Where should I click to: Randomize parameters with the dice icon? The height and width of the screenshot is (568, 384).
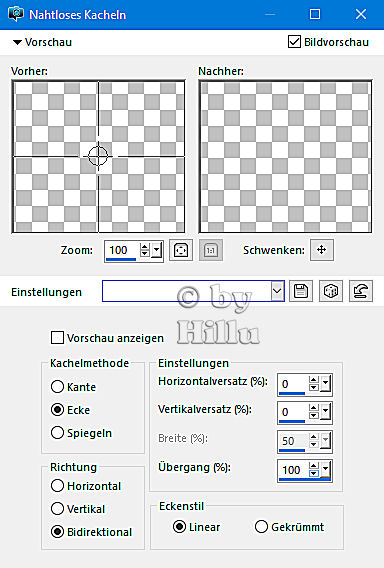click(331, 291)
